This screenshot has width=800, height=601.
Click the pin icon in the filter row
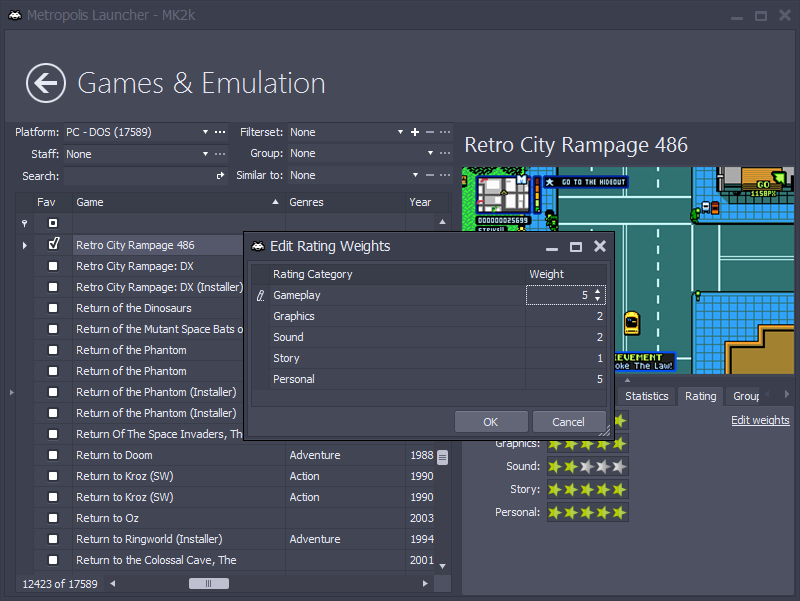pos(24,223)
